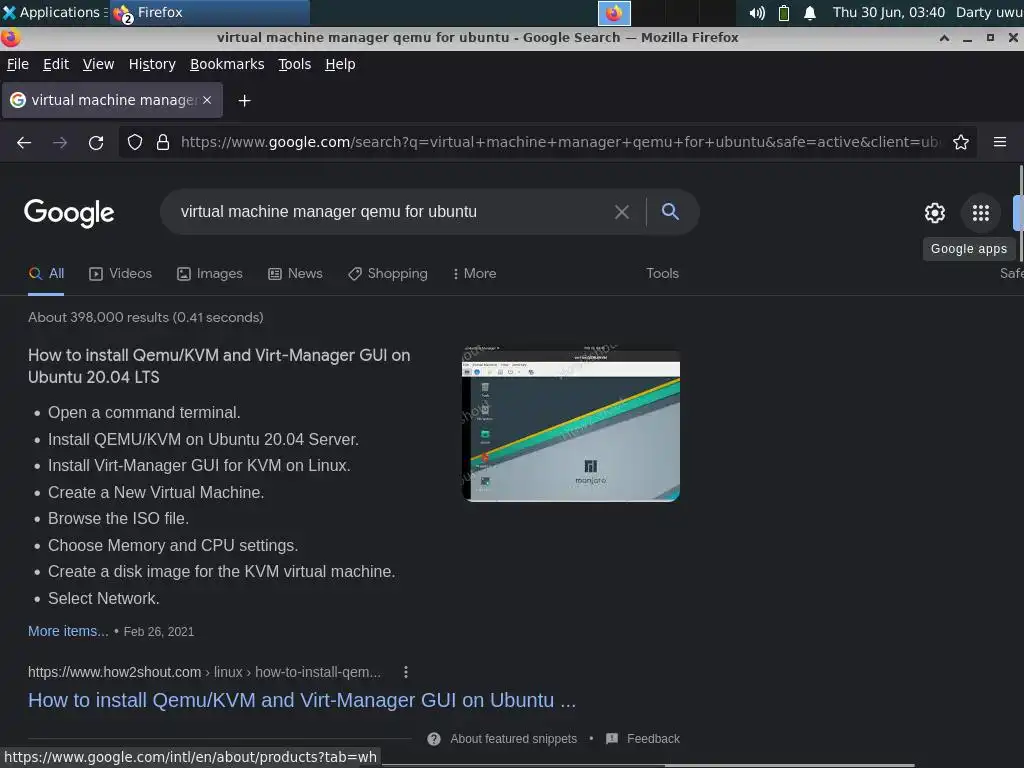Viewport: 1024px width, 768px height.
Task: Select the All results tab
Action: [x=46, y=274]
